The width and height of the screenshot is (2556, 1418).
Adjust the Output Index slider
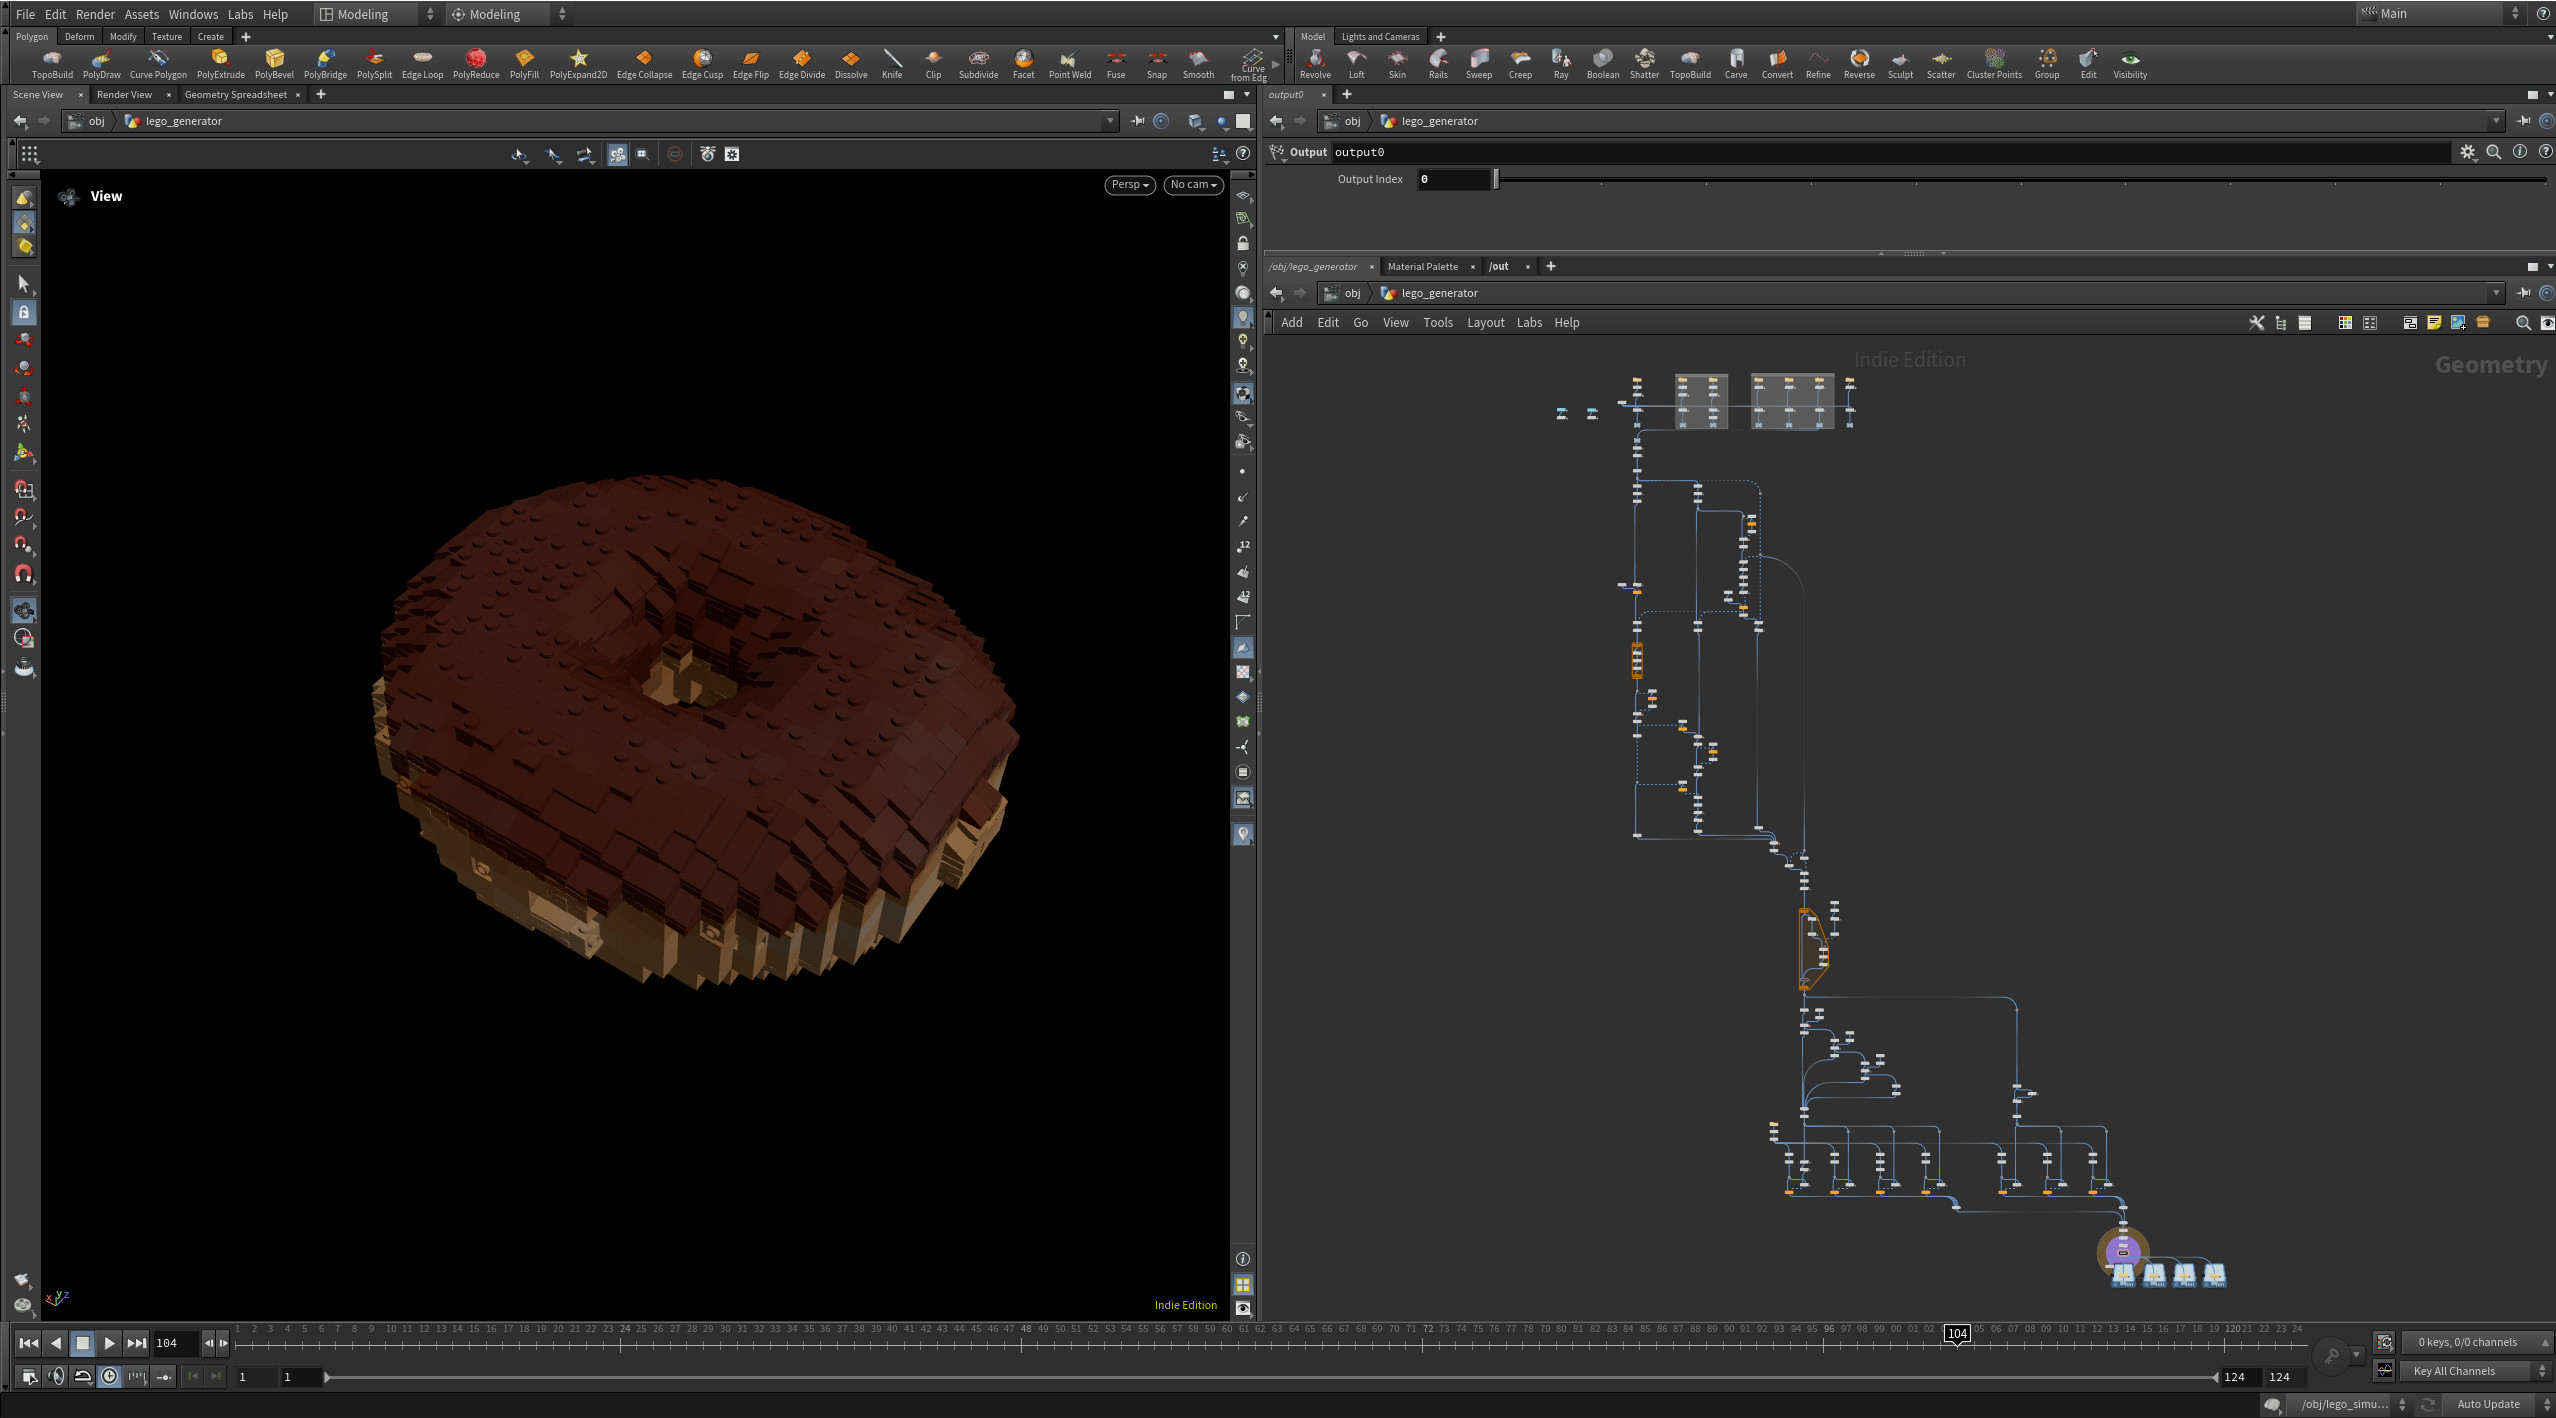2021,179
